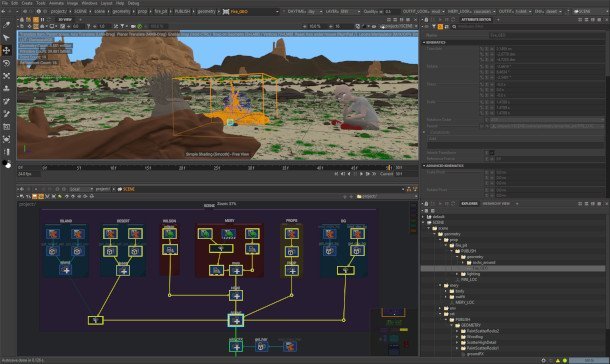Collapse the ADVANCED KINEMATICS section
Image resolution: width=610 pixels, height=364 pixels.
click(x=424, y=166)
